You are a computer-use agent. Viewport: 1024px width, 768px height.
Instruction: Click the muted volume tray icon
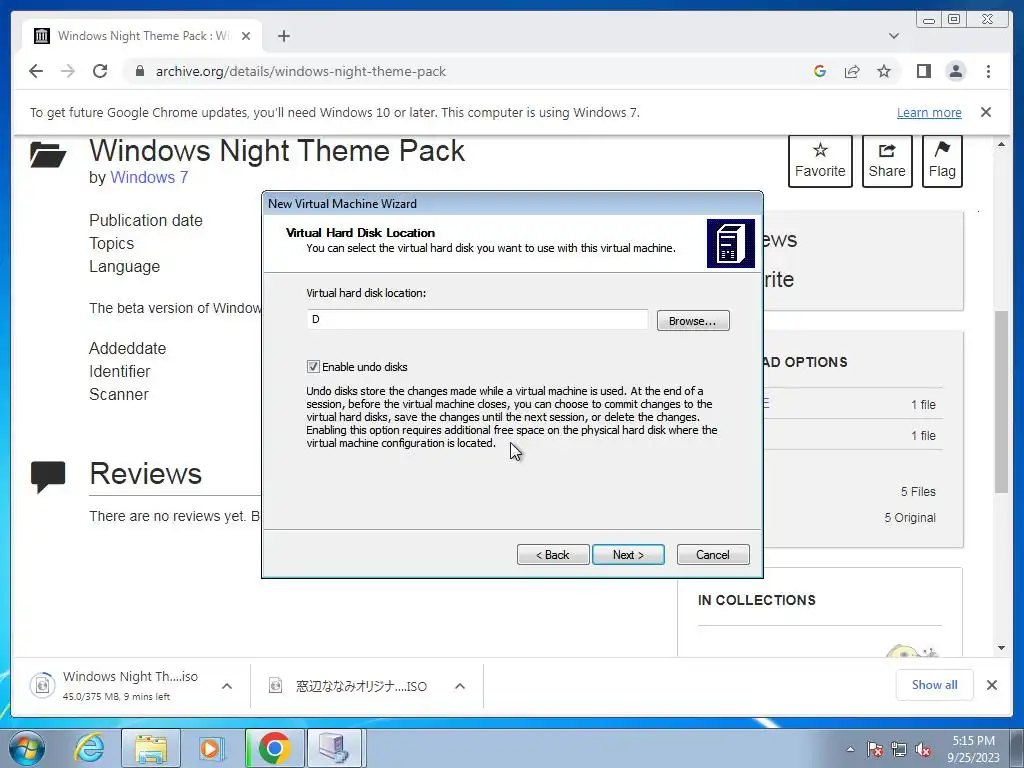[x=923, y=749]
